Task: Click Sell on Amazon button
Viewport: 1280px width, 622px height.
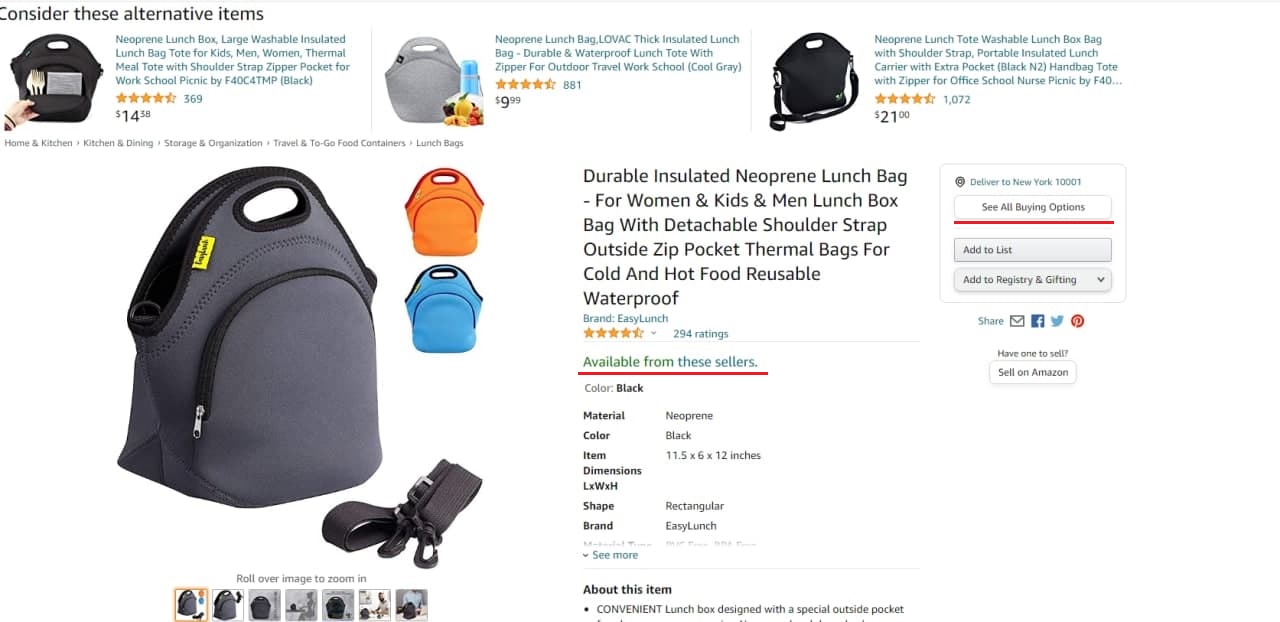Action: pos(1033,372)
